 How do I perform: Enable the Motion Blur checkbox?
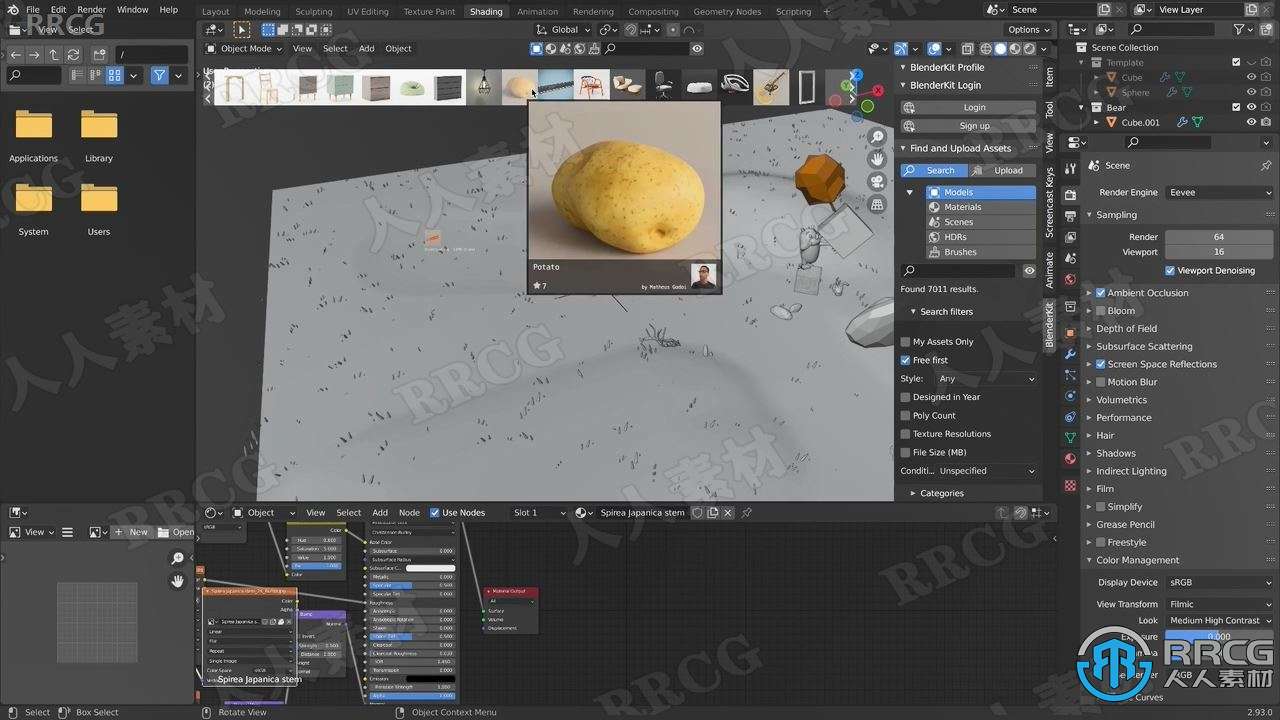[1101, 382]
